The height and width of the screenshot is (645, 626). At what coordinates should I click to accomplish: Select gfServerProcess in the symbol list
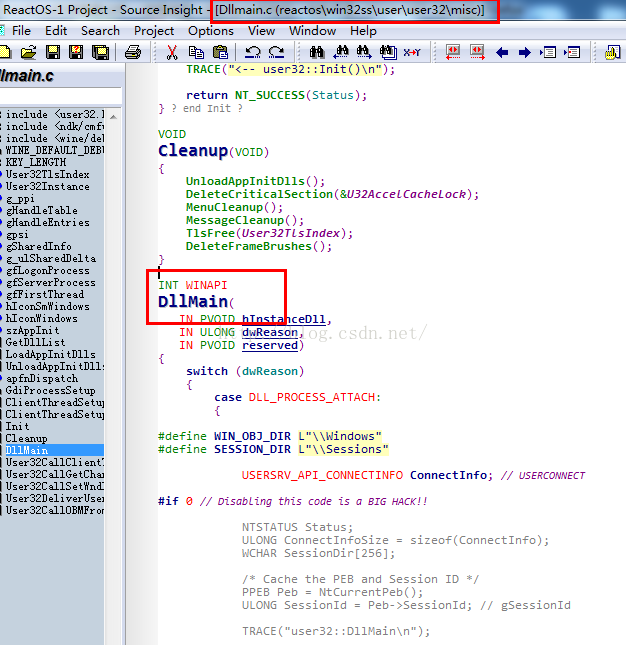51,283
